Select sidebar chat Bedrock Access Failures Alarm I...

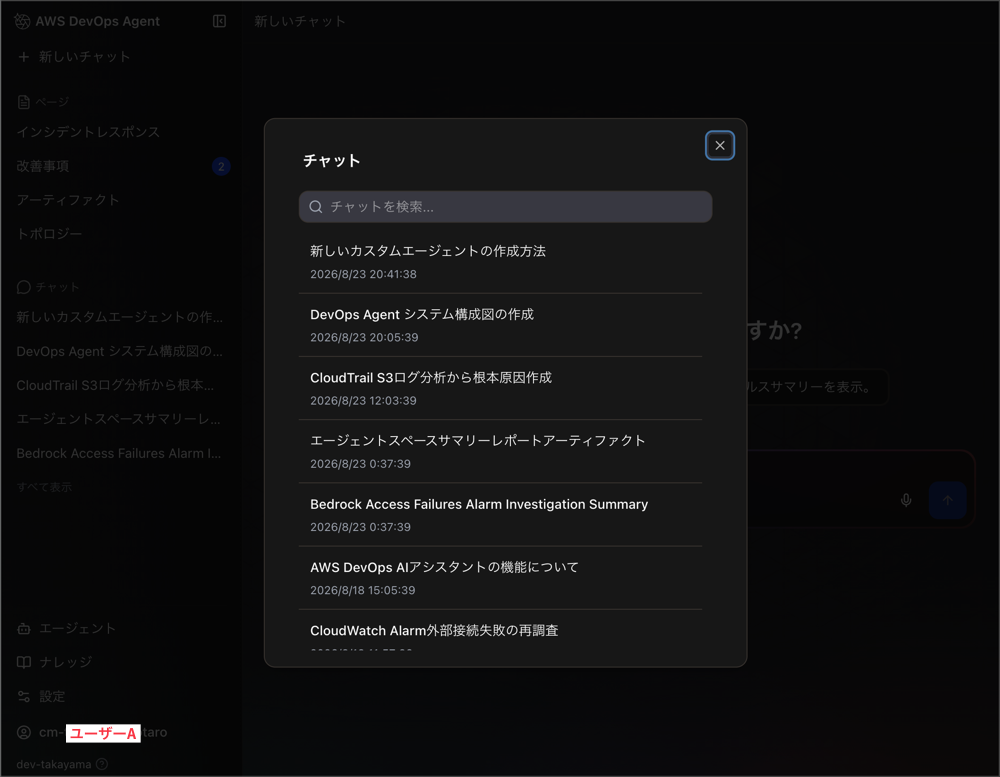point(119,454)
